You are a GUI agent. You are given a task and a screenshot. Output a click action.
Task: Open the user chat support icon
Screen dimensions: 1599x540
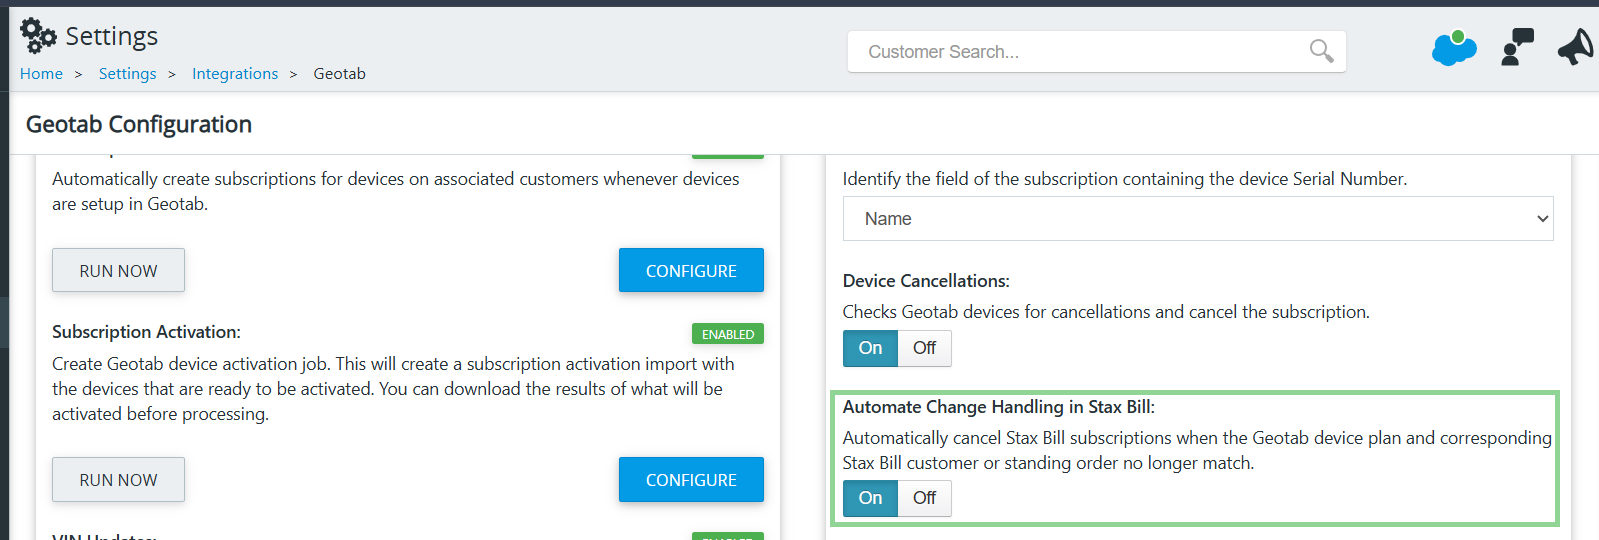coord(1517,47)
